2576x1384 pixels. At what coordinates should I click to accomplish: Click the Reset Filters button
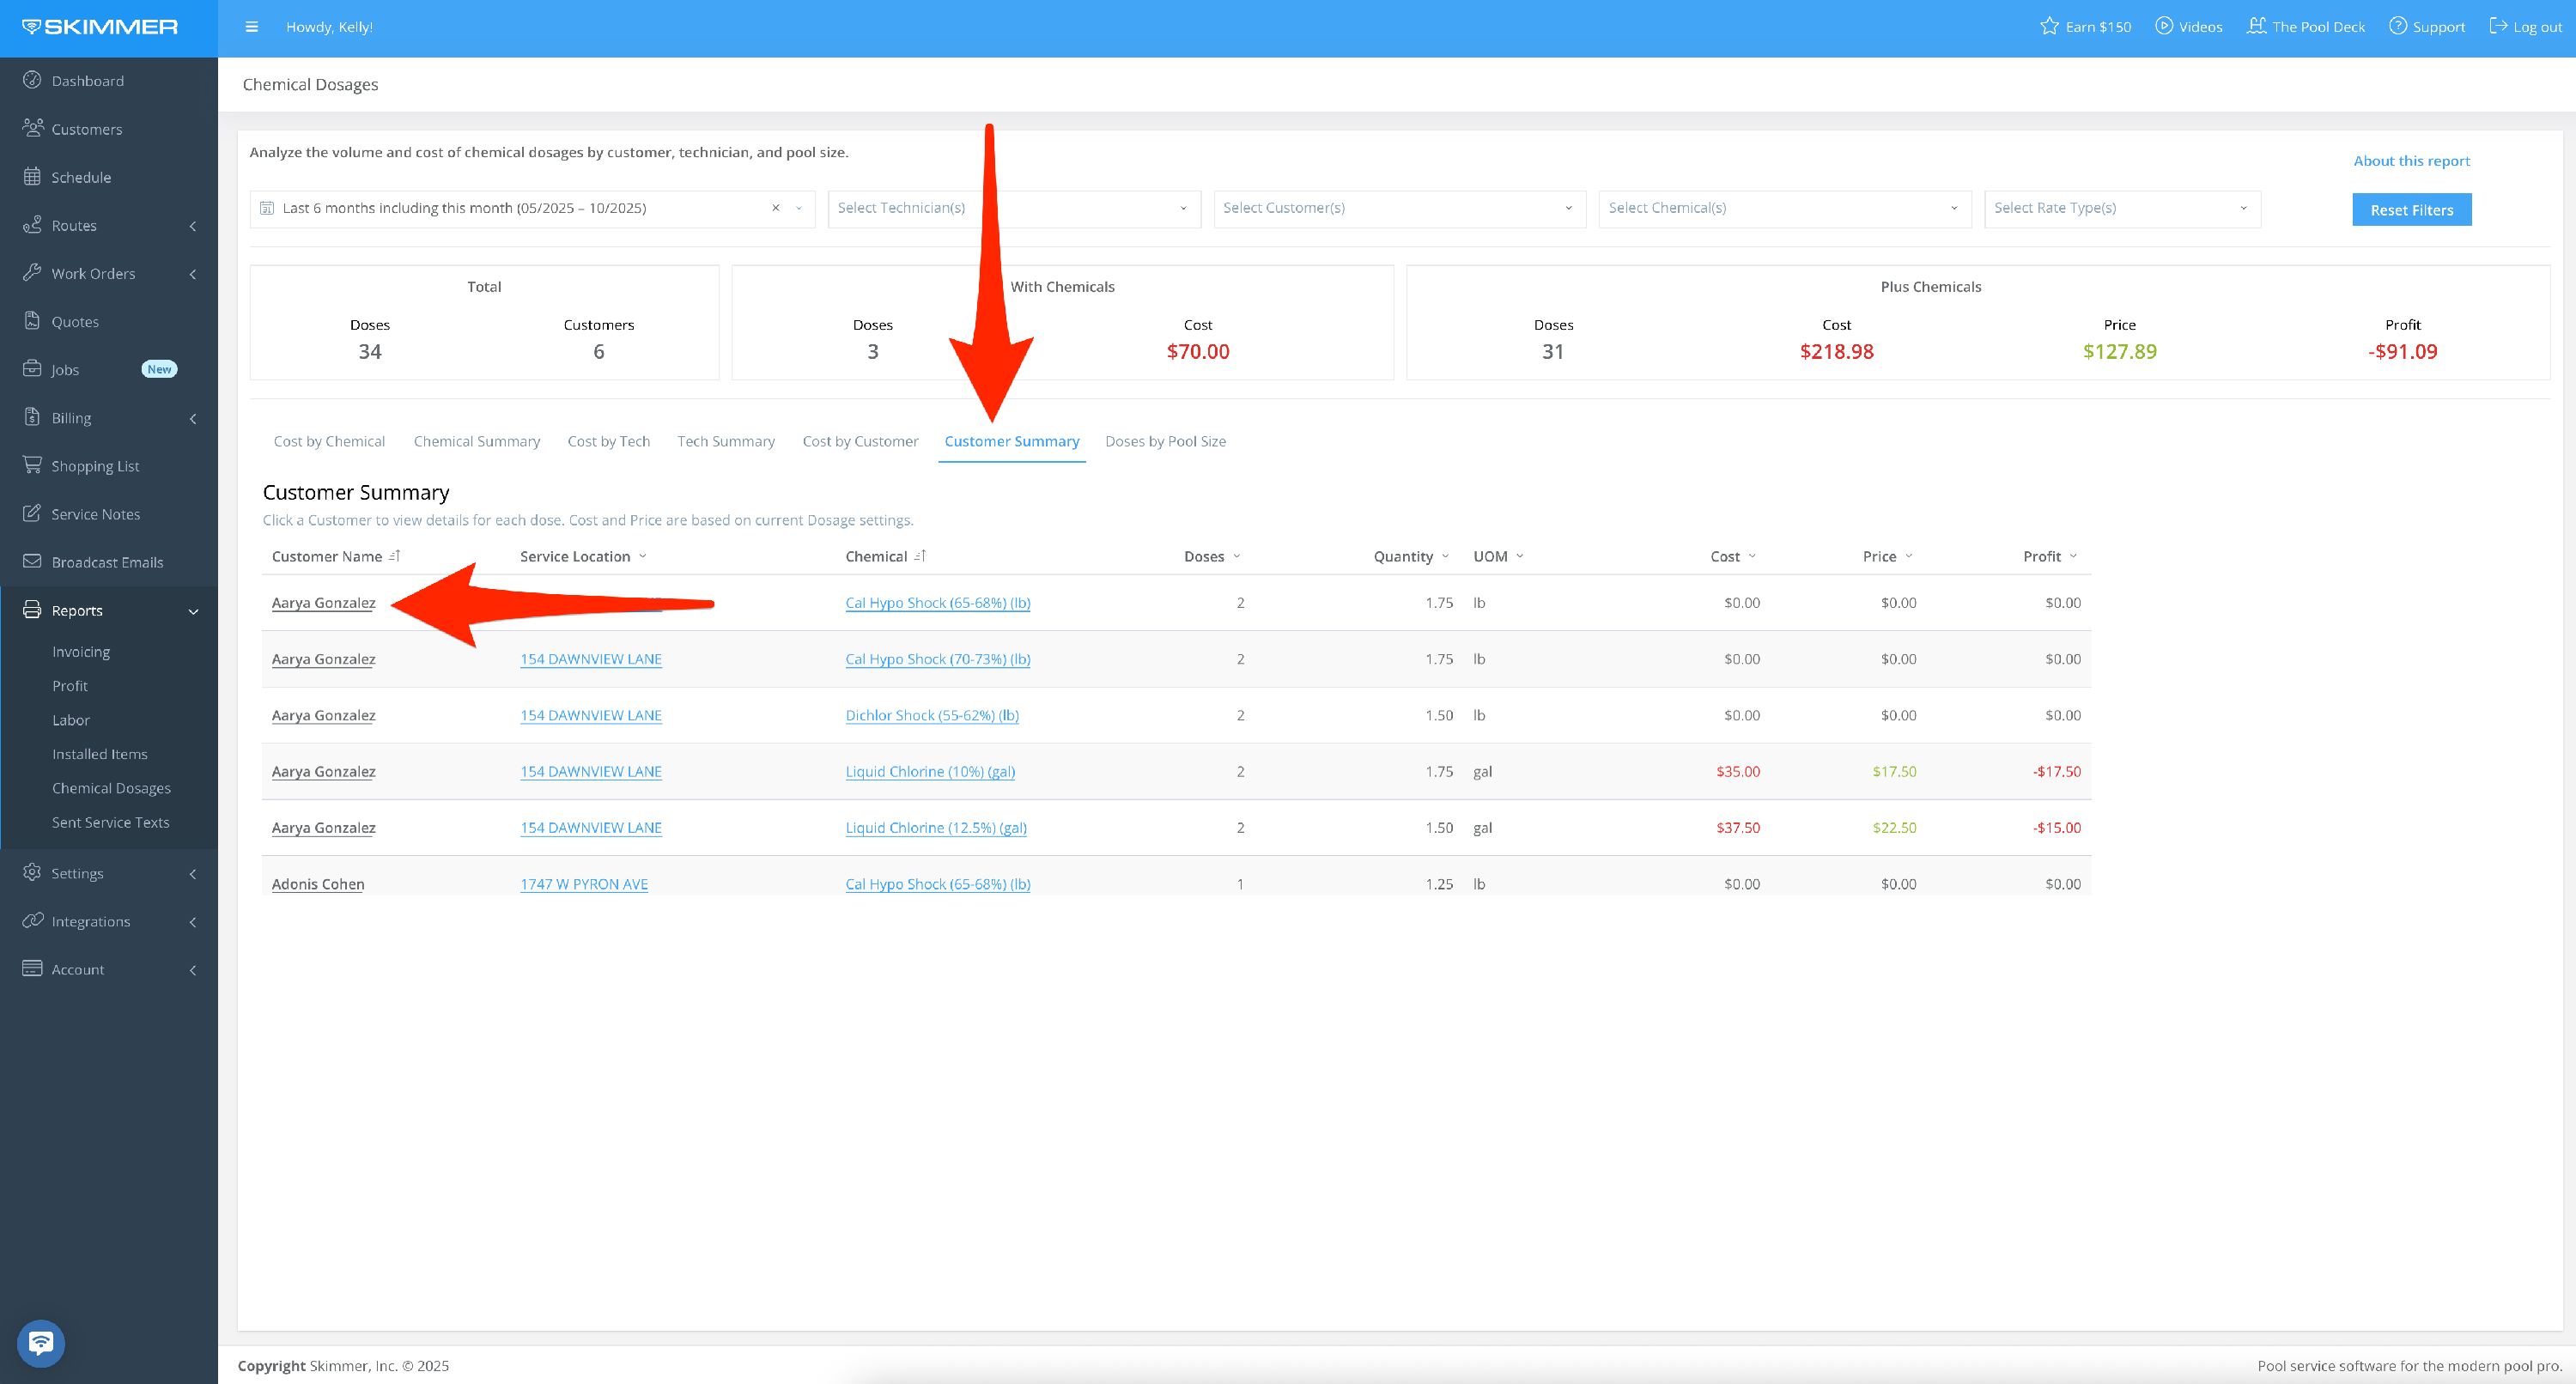coord(2411,210)
